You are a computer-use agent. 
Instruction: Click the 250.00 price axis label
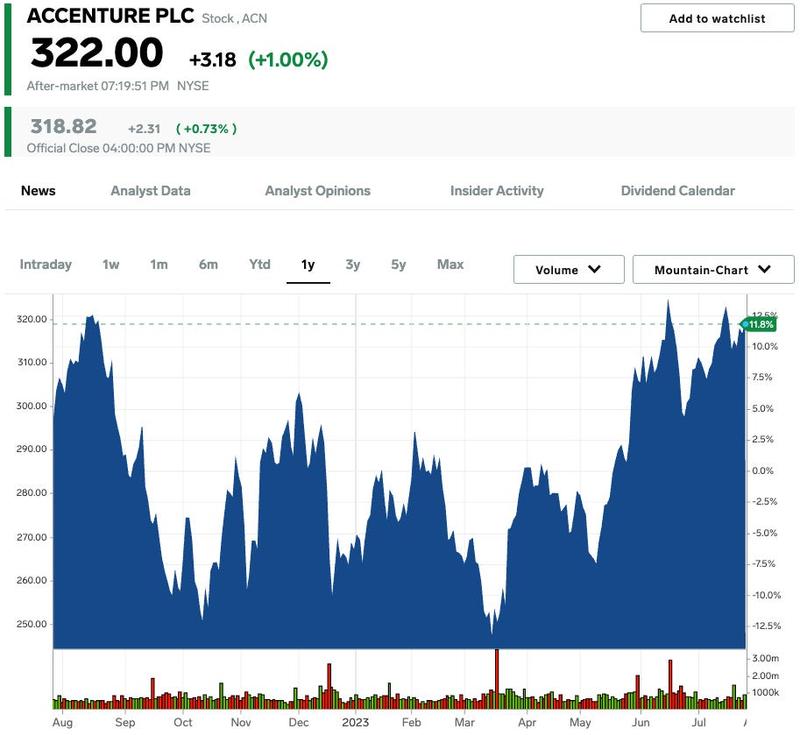click(x=32, y=624)
